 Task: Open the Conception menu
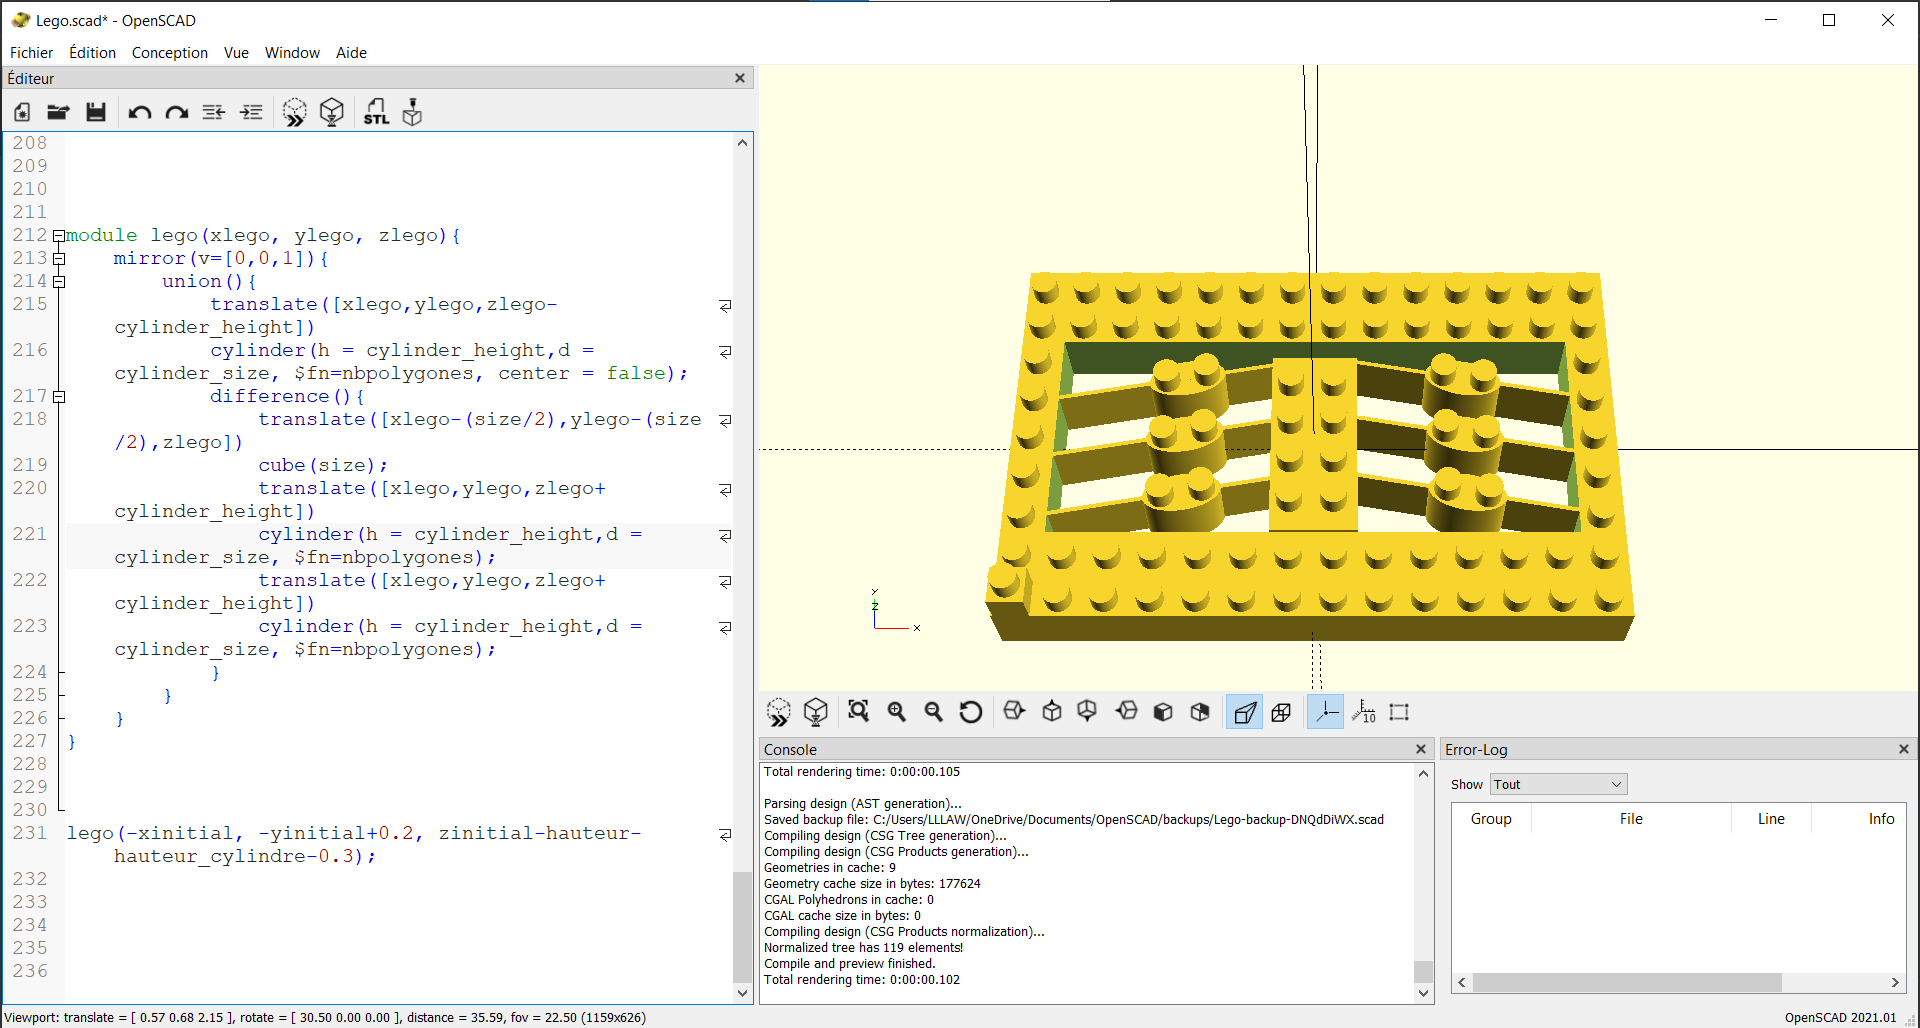[x=170, y=53]
